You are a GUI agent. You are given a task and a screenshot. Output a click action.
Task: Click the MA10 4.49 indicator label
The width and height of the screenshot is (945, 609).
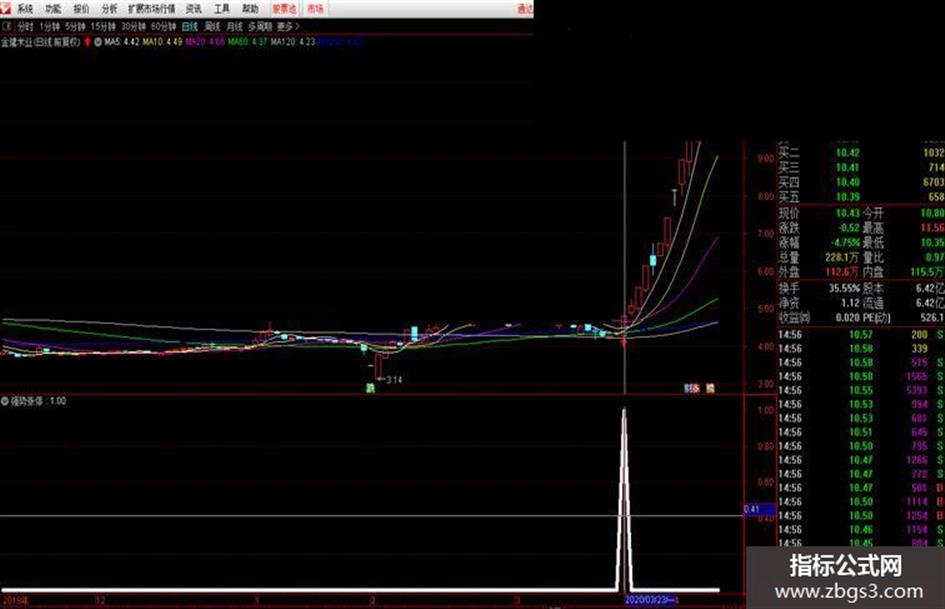tap(162, 42)
